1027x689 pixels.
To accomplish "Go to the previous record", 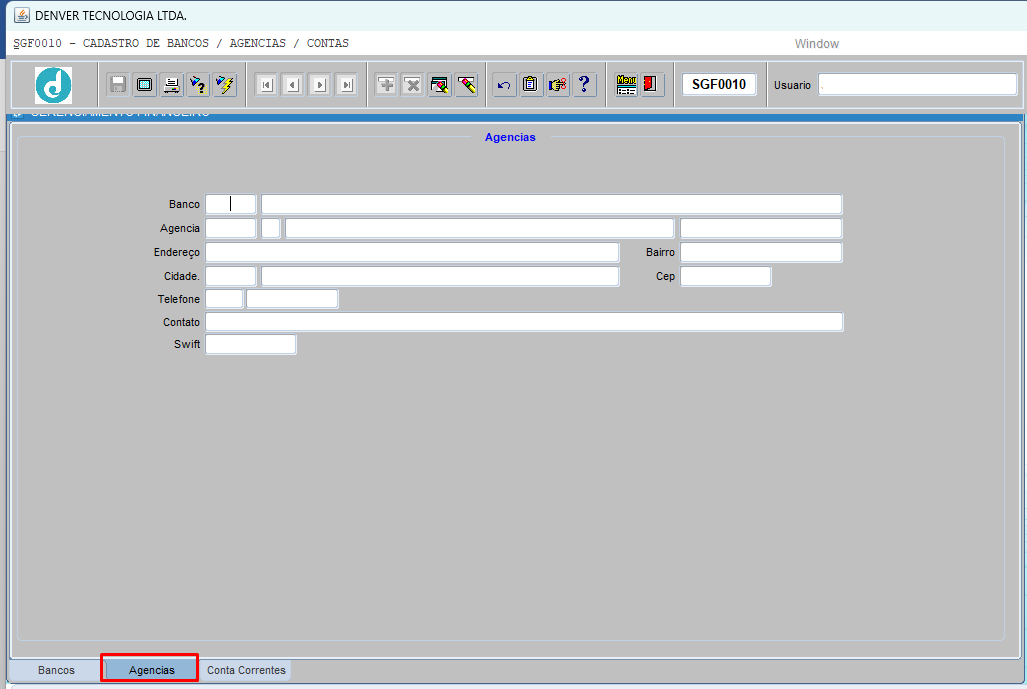I will tap(292, 85).
